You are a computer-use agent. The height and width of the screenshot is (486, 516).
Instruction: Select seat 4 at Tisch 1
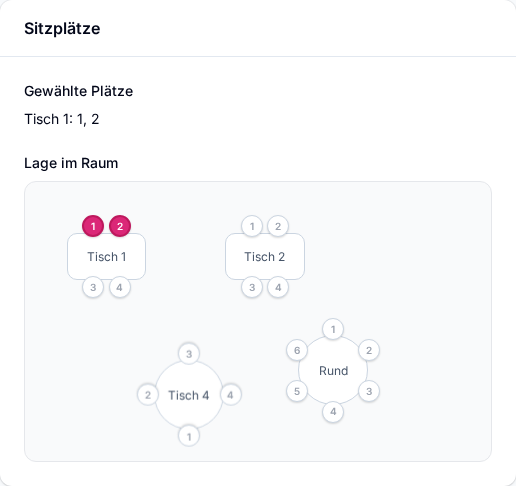coord(119,287)
